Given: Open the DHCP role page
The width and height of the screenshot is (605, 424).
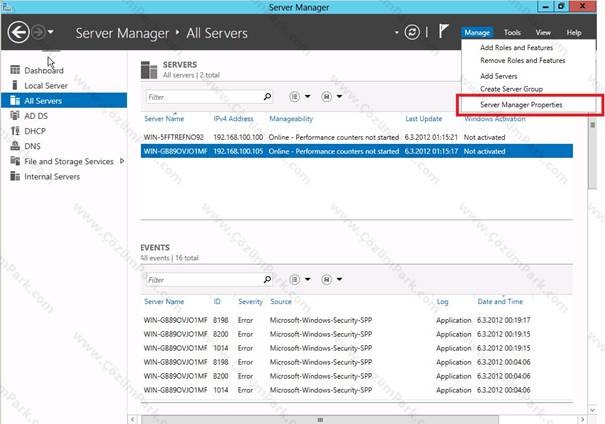Looking at the screenshot, I should click(35, 131).
